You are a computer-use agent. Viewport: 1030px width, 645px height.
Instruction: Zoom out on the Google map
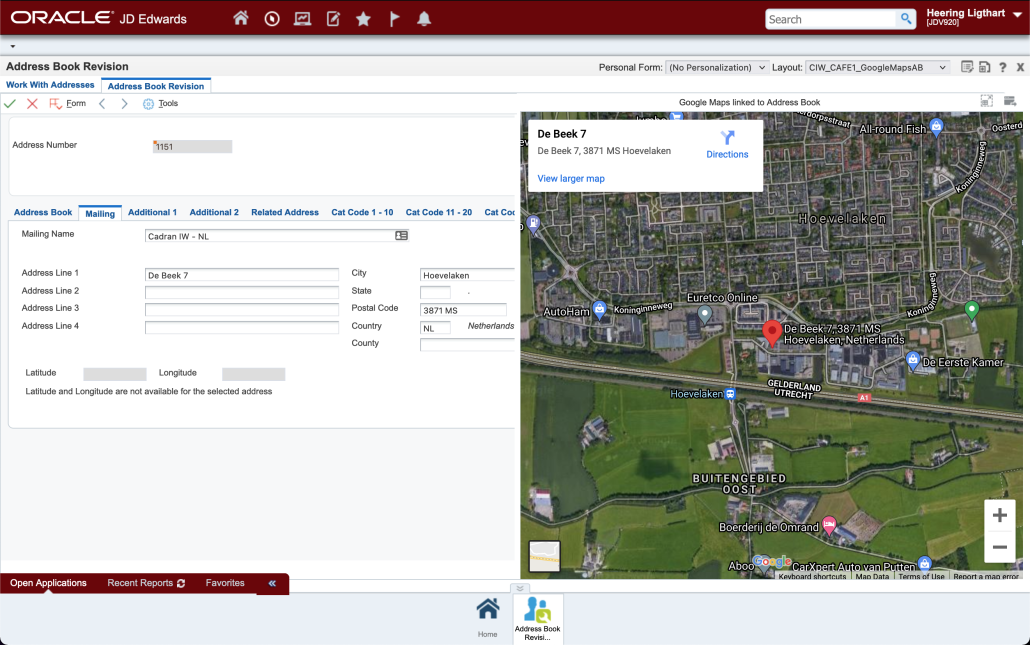pyautogui.click(x=999, y=547)
